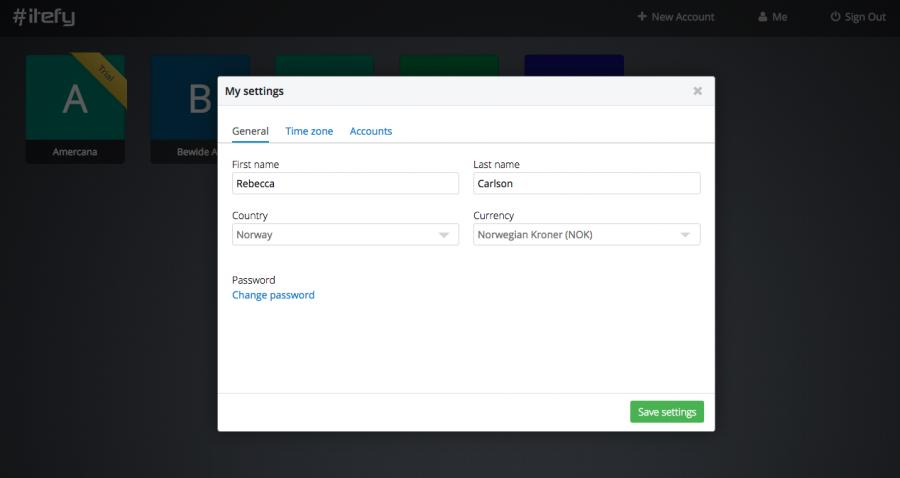The width and height of the screenshot is (900, 478).
Task: Click the #itefy logo
Action: 44,17
